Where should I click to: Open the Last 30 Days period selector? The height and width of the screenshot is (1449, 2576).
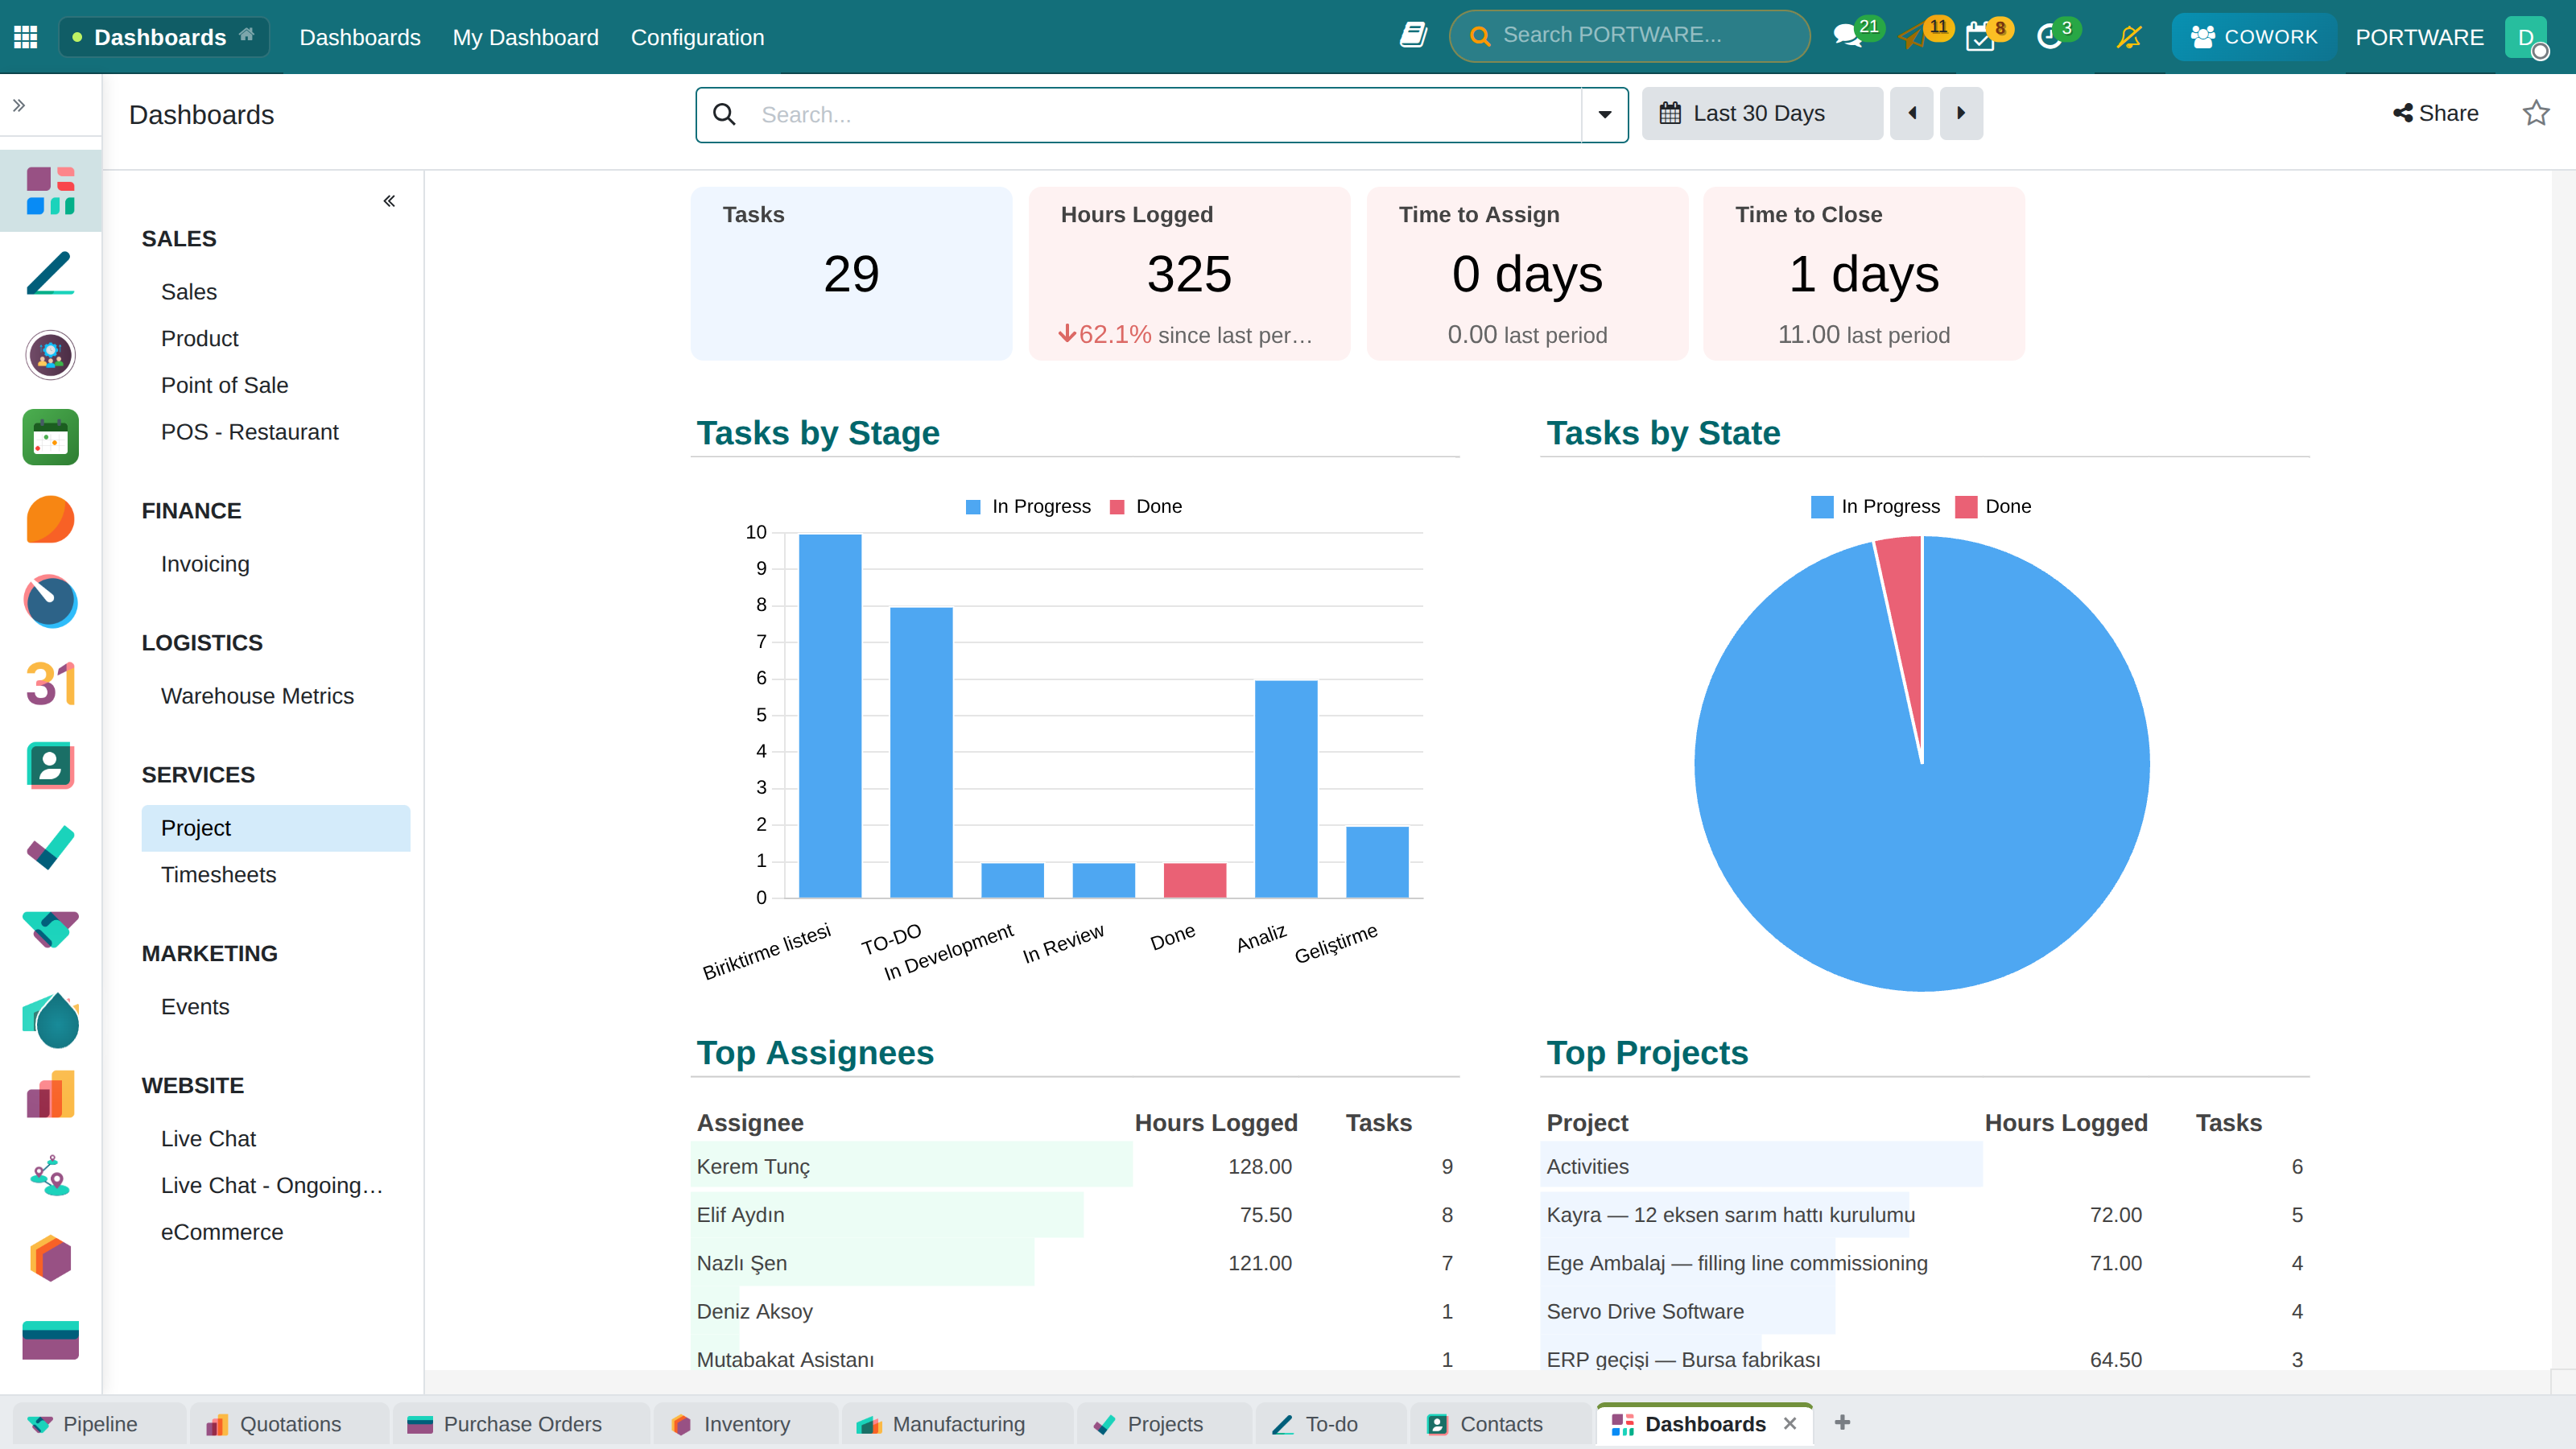(1762, 113)
